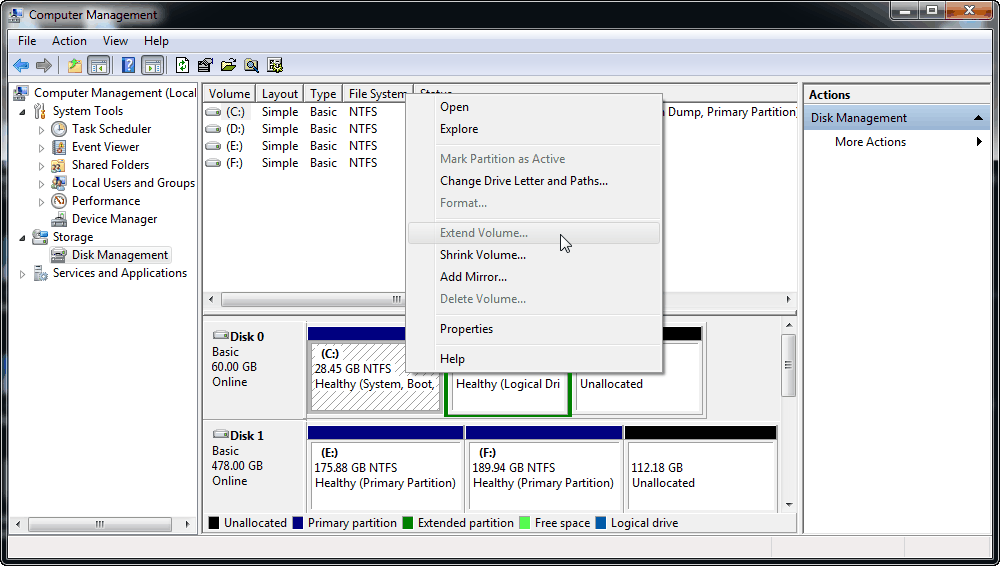Click Services and Applications node icon
This screenshot has width=1000, height=566.
(x=40, y=273)
